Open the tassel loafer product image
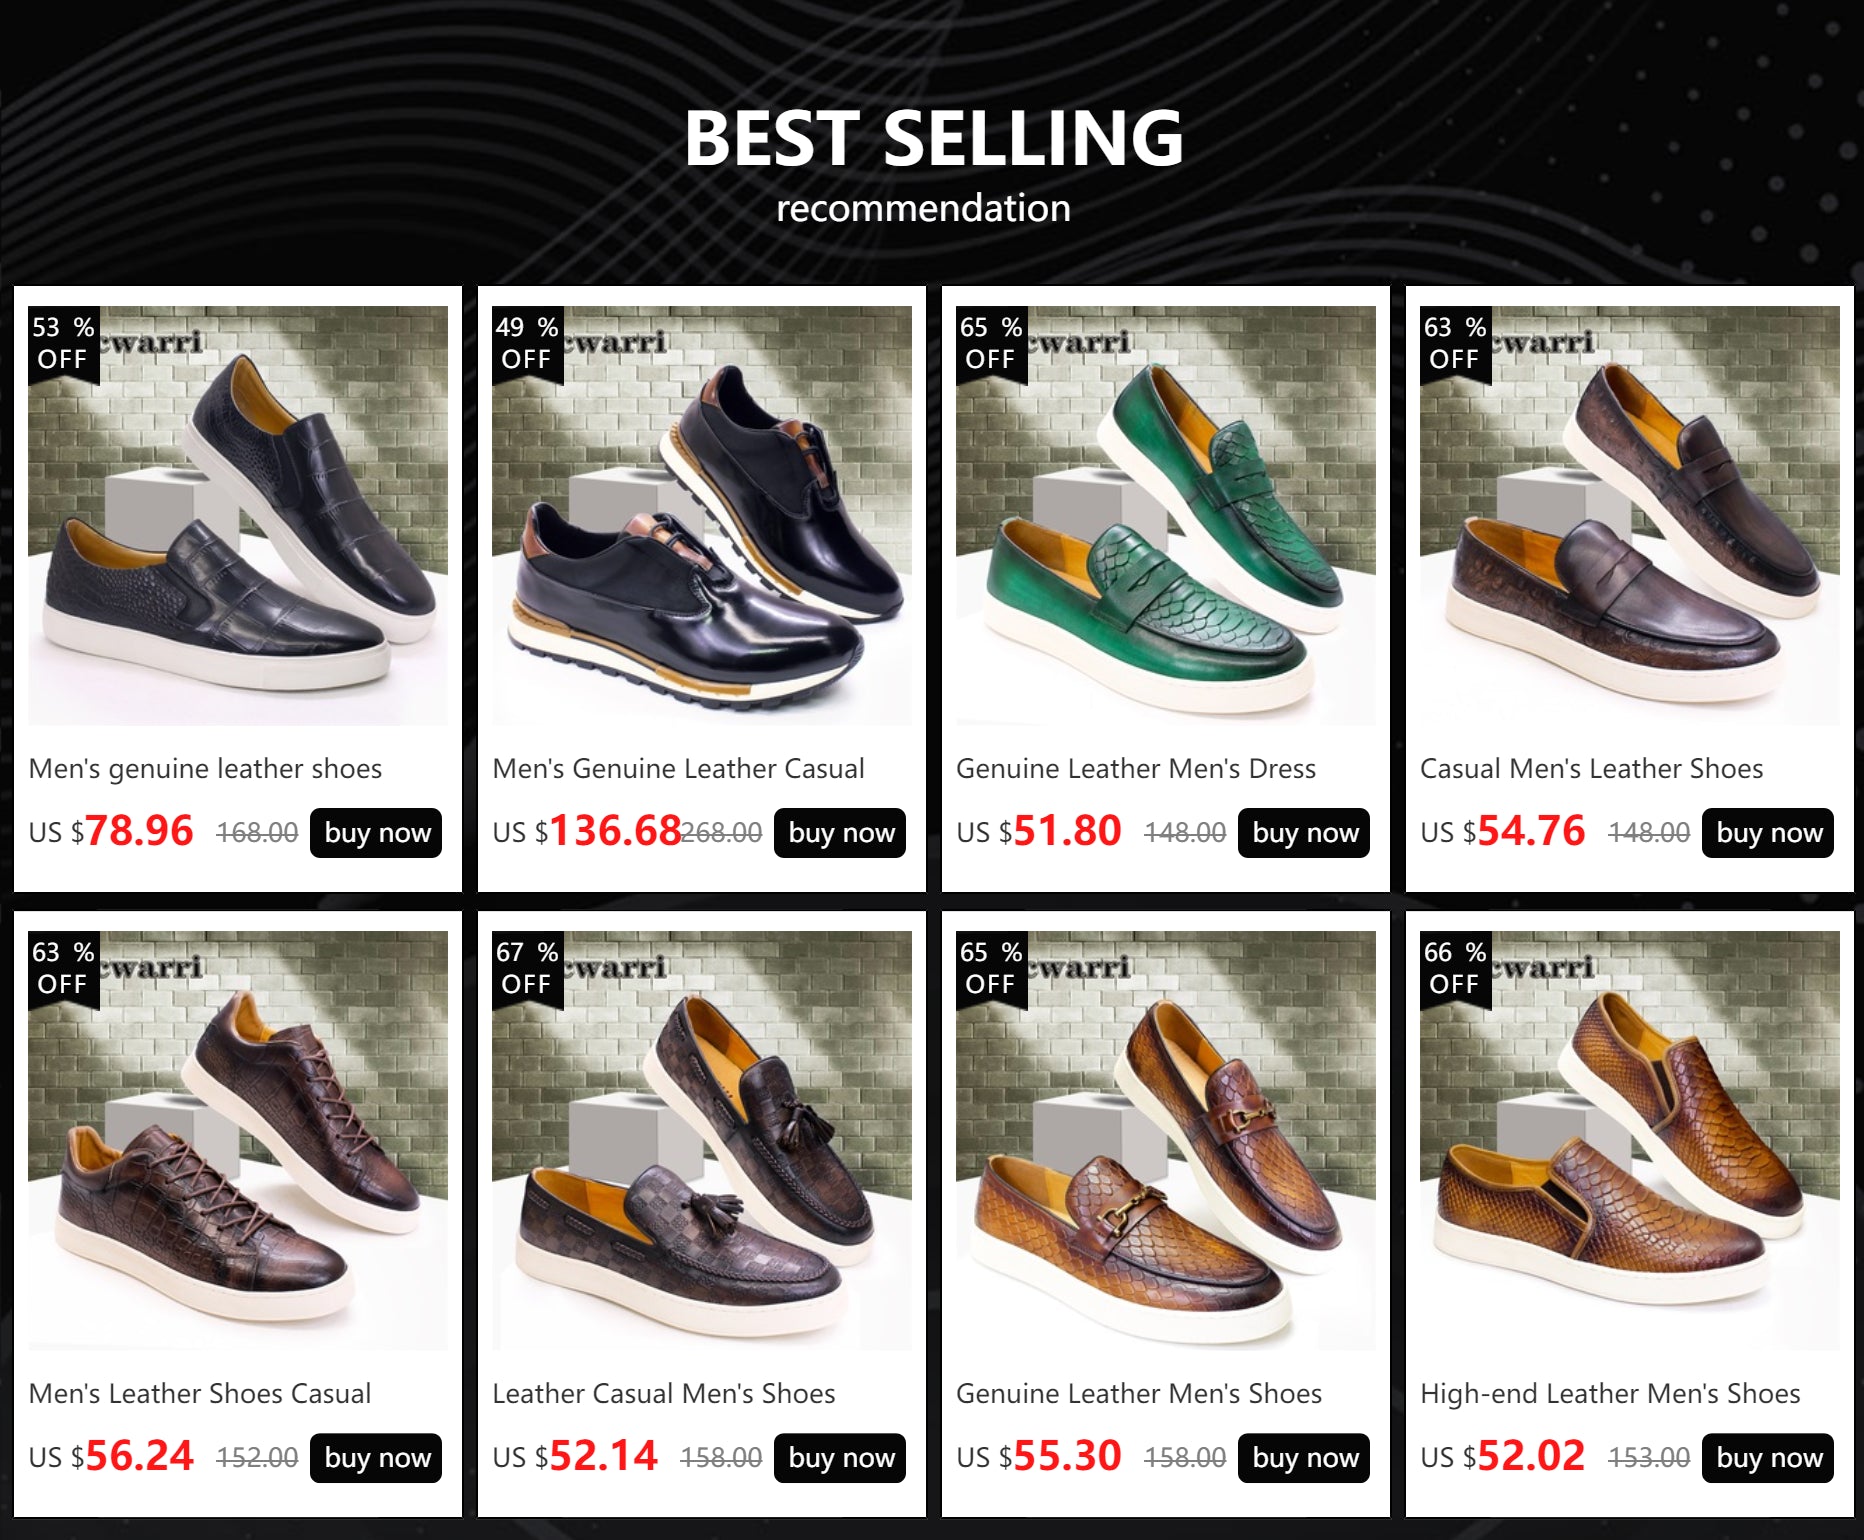1864x1540 pixels. click(x=702, y=1140)
